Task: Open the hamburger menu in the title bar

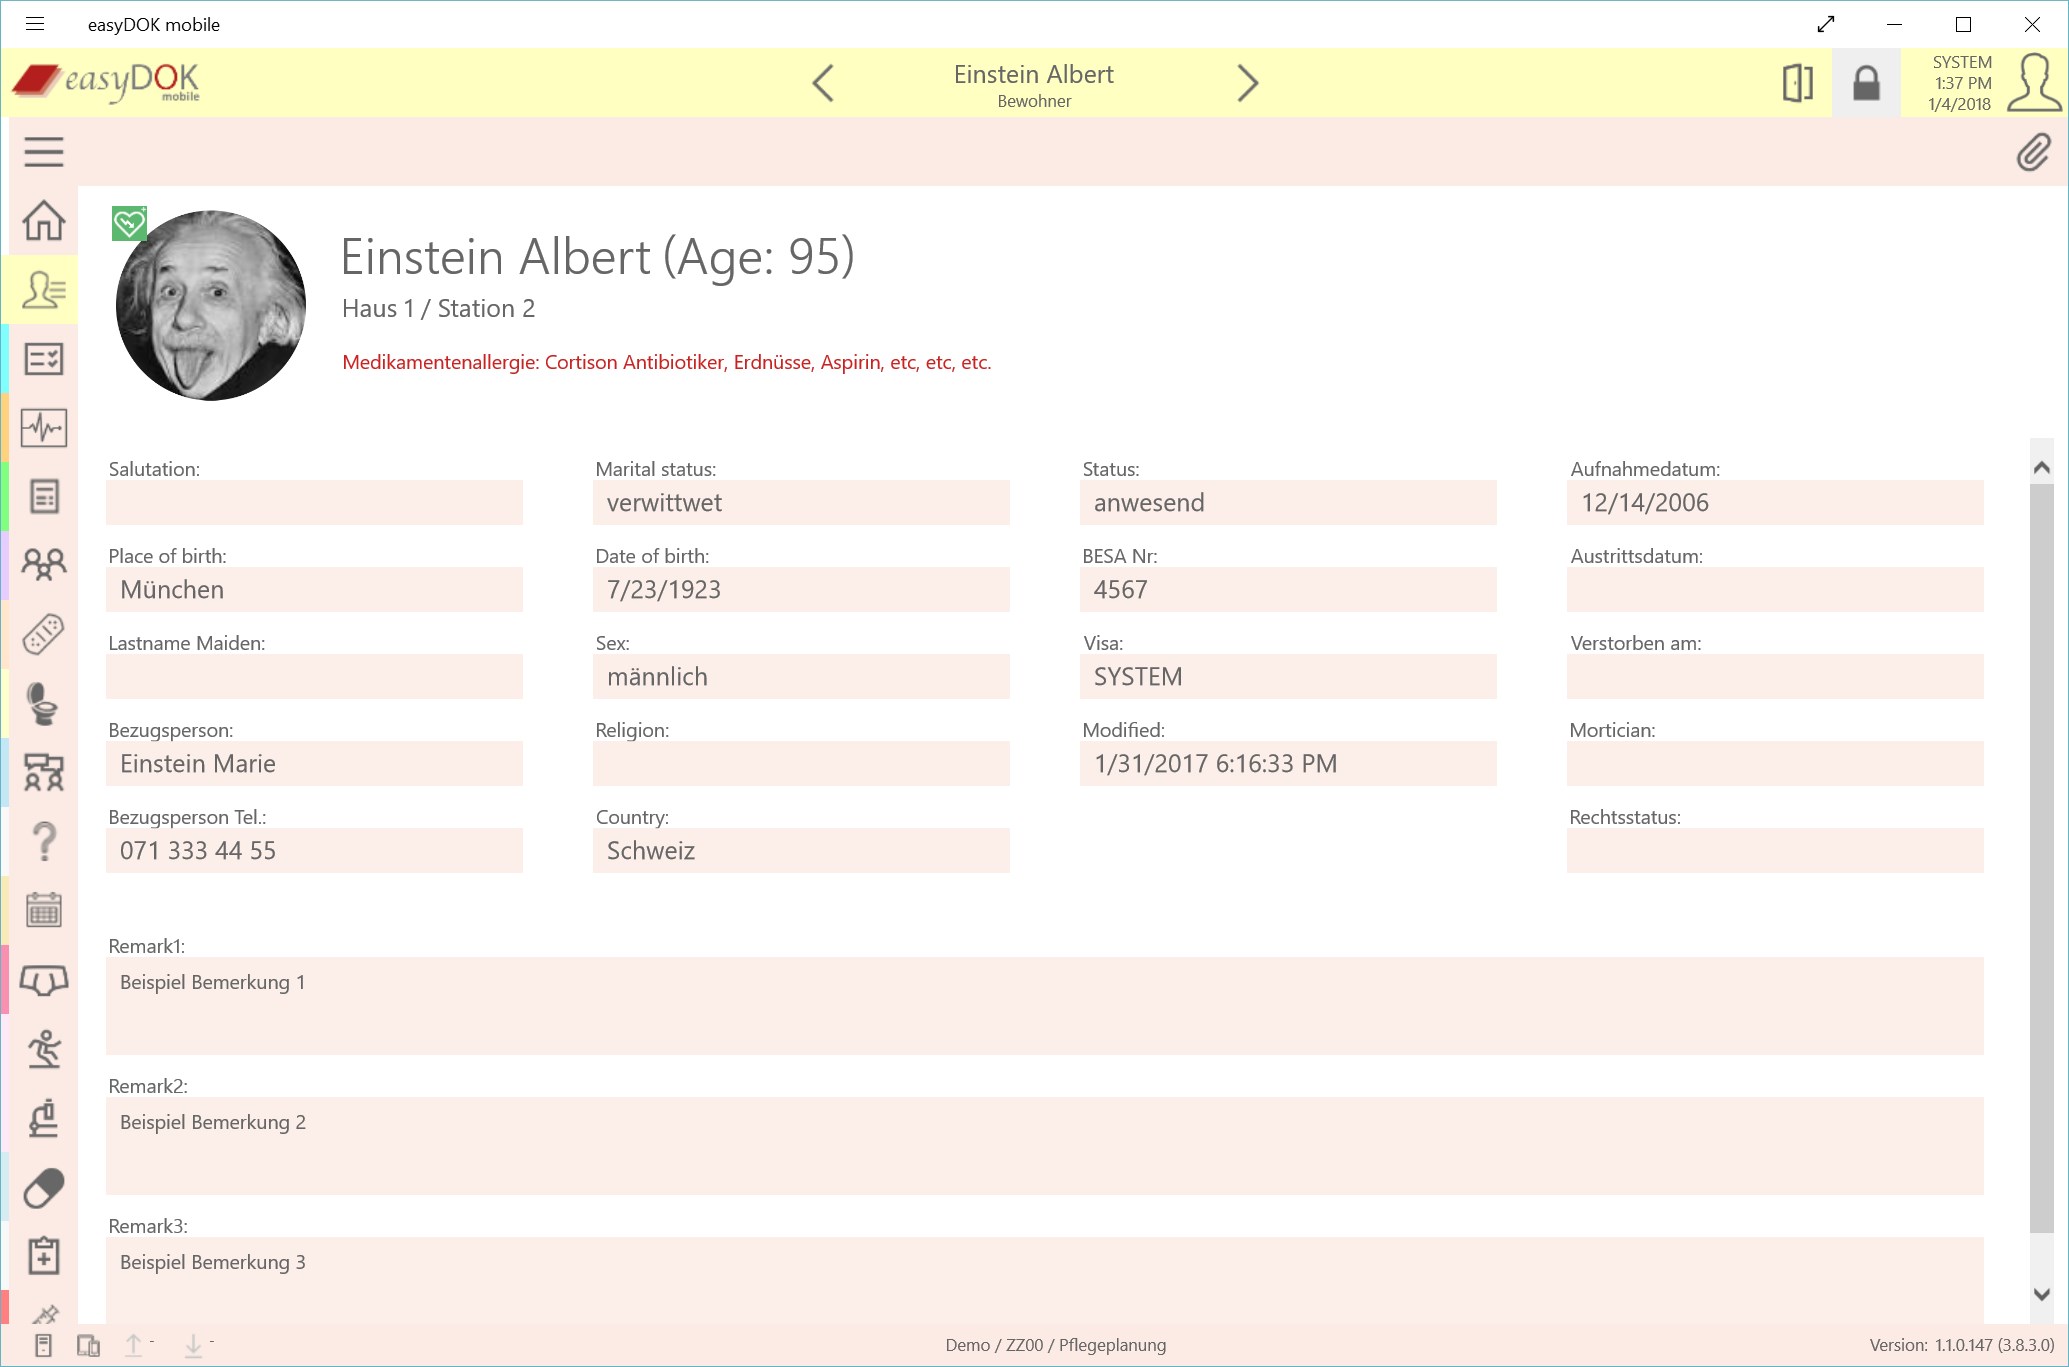Action: click(35, 24)
